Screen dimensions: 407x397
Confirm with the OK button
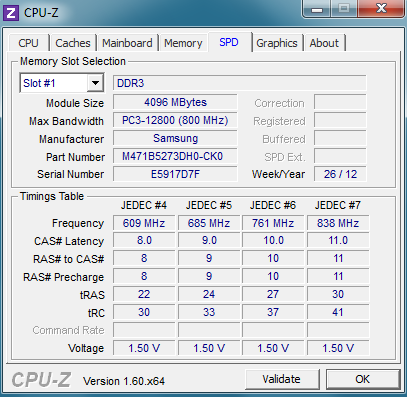pos(363,379)
